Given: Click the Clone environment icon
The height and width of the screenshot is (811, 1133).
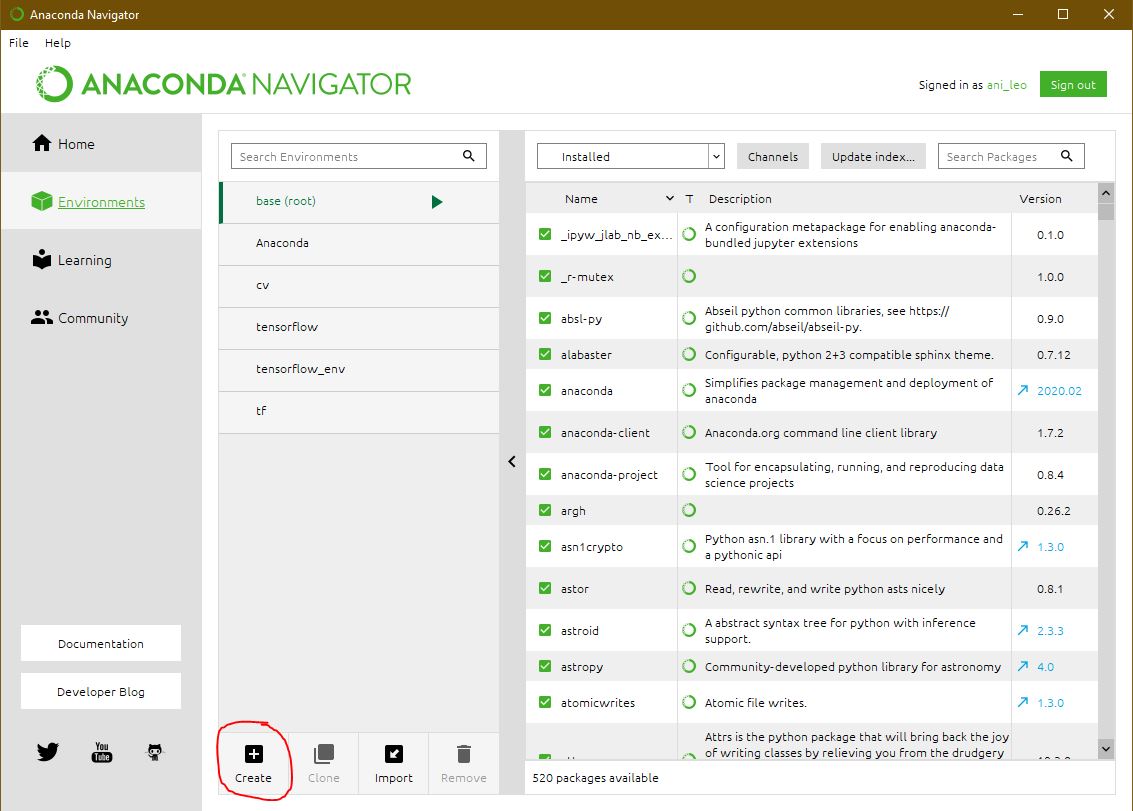Looking at the screenshot, I should (324, 754).
